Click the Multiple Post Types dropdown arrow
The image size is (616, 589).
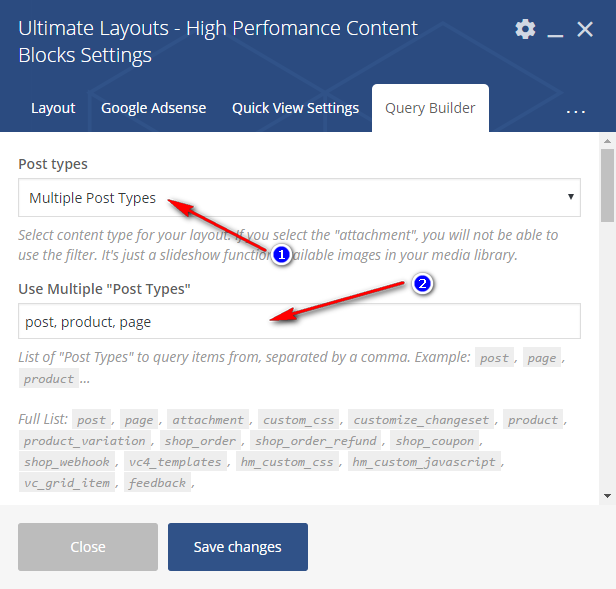pos(570,197)
